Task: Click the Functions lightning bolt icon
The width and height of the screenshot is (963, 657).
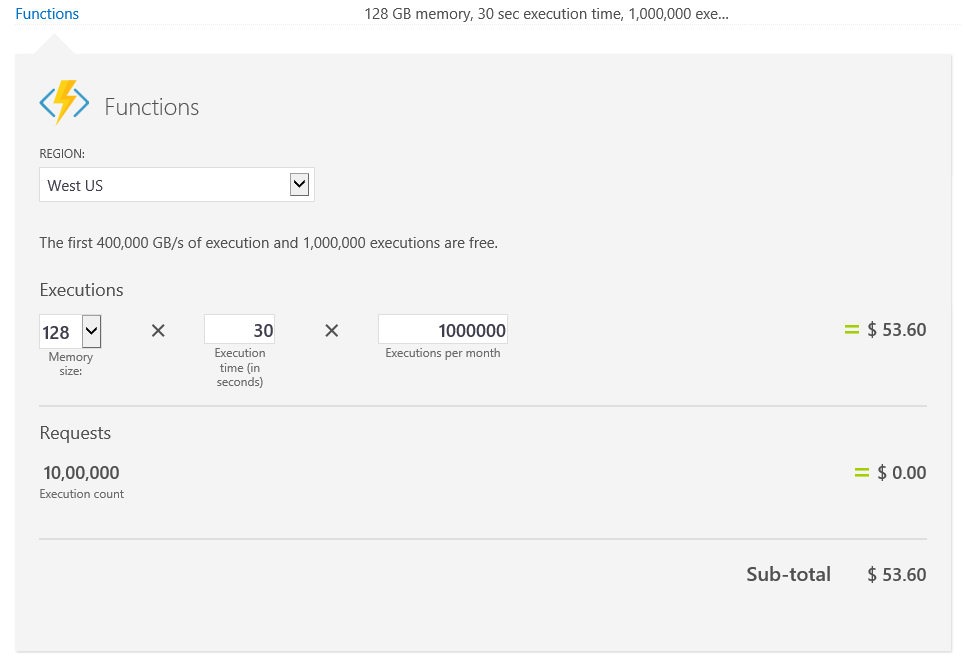Action: pyautogui.click(x=64, y=103)
